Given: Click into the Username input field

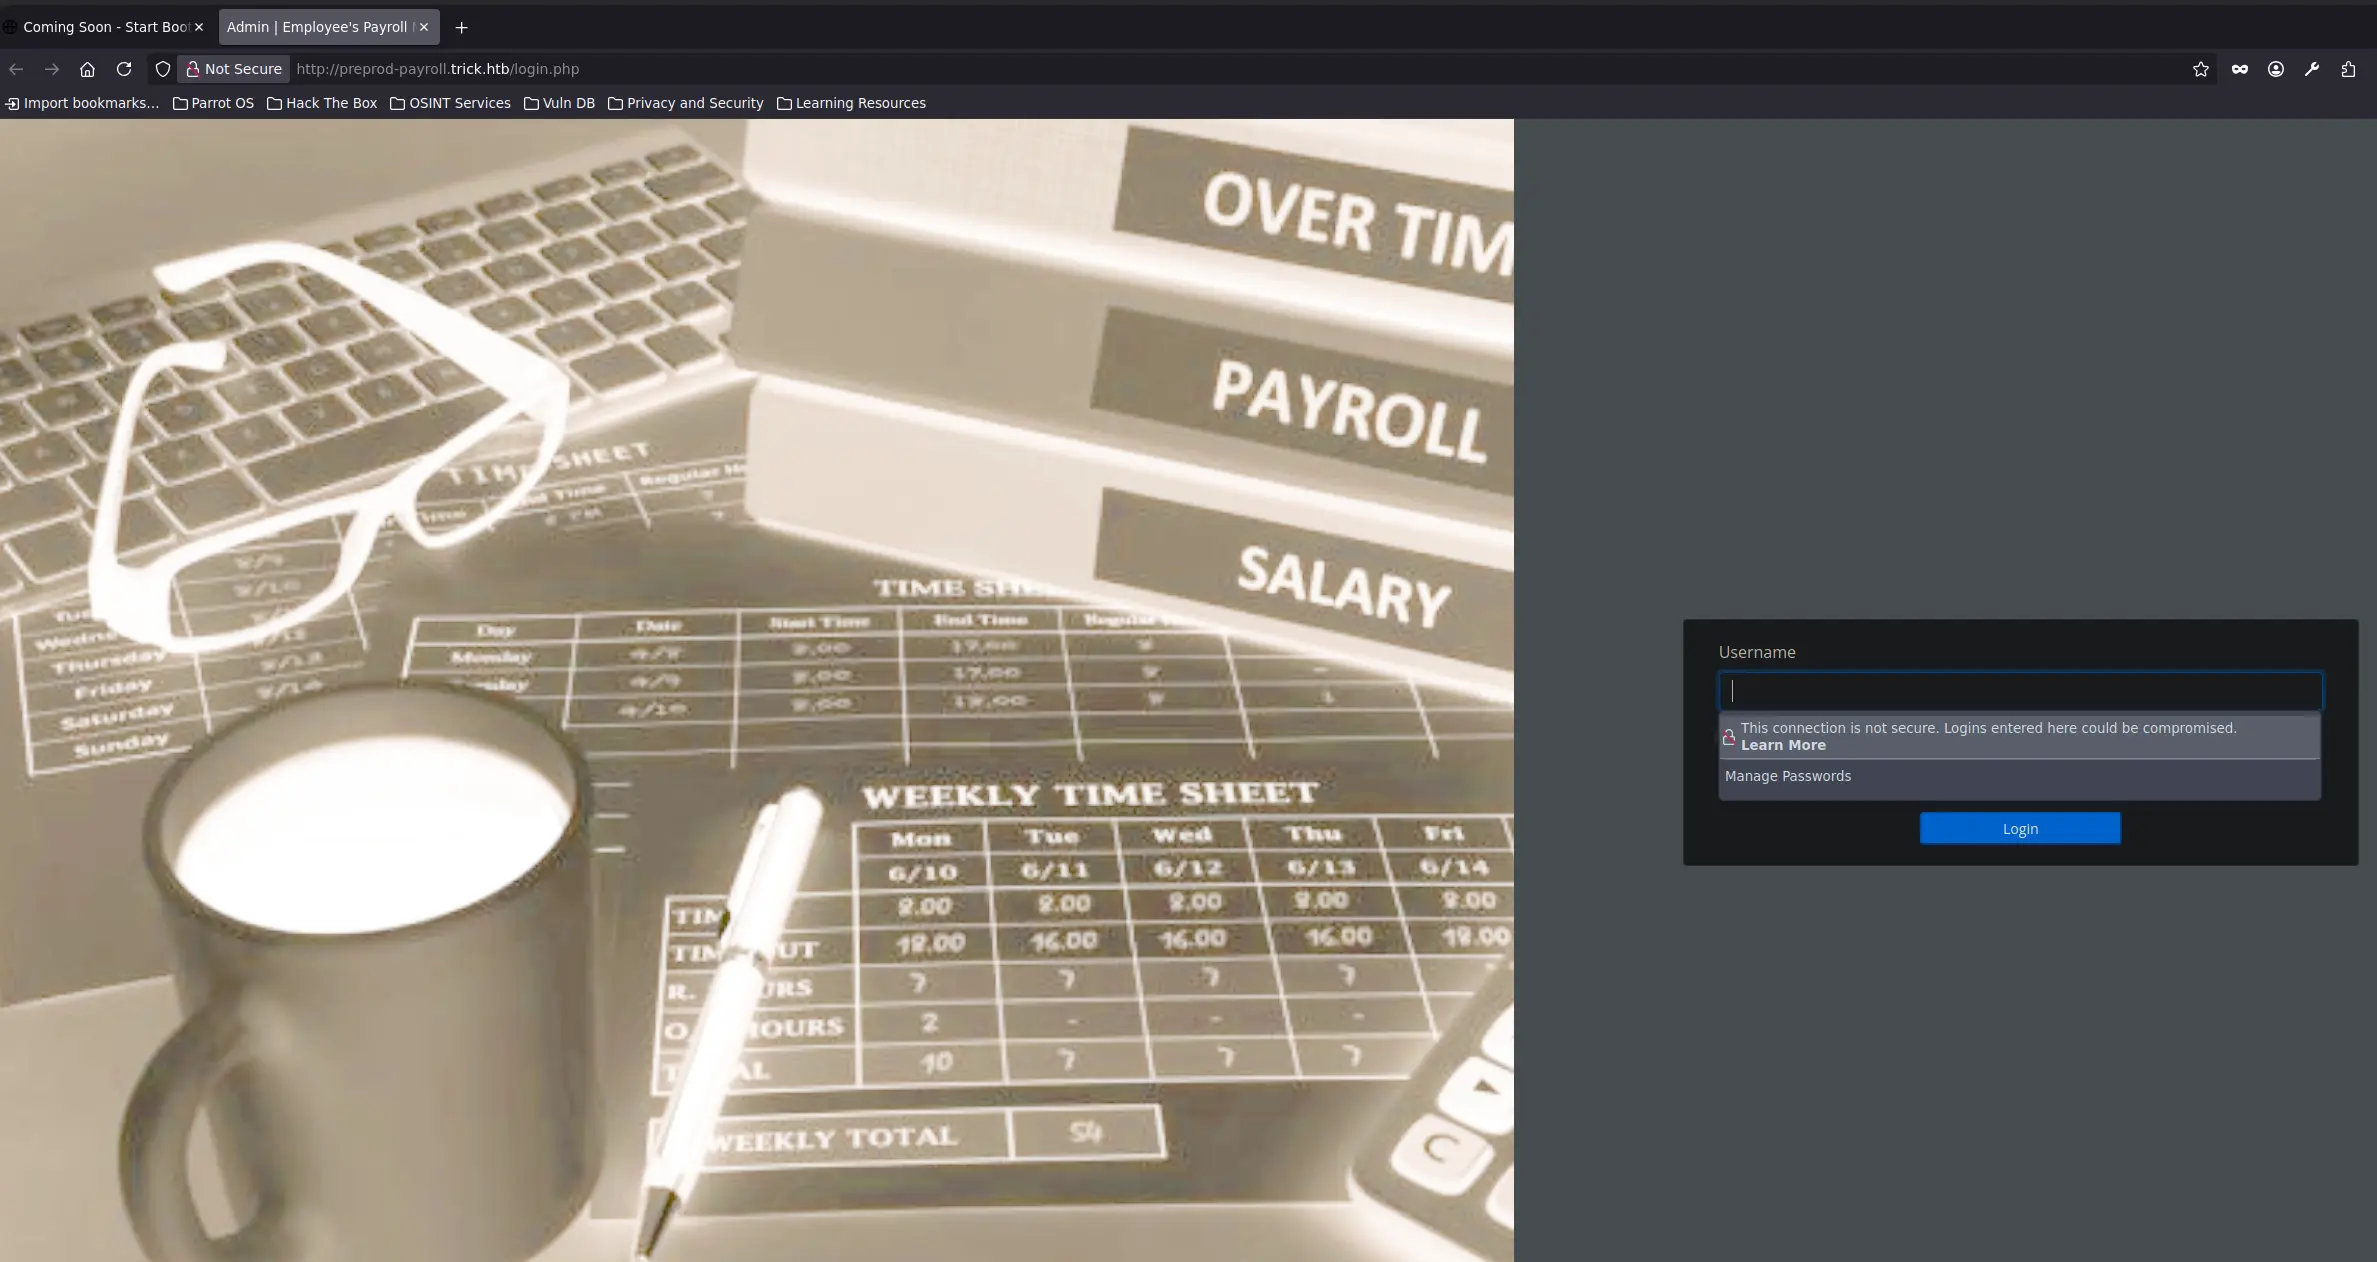Looking at the screenshot, I should [2019, 691].
